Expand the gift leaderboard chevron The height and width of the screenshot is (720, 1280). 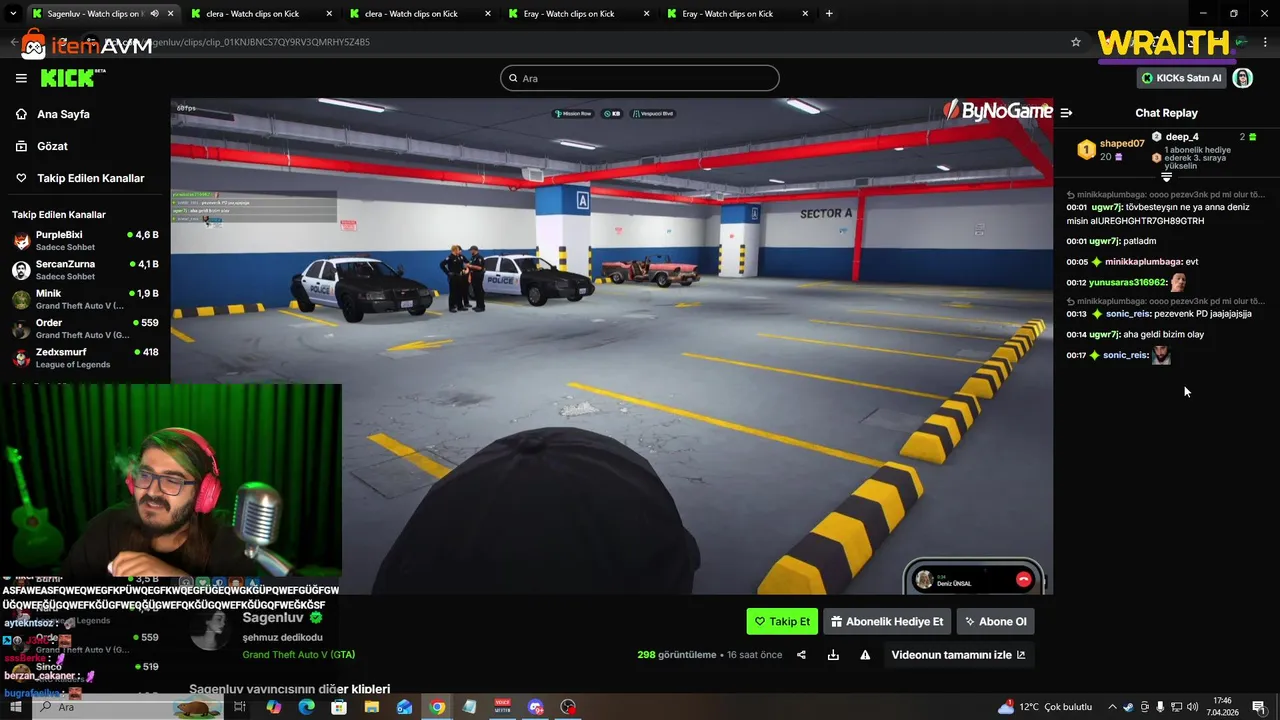tap(1166, 177)
